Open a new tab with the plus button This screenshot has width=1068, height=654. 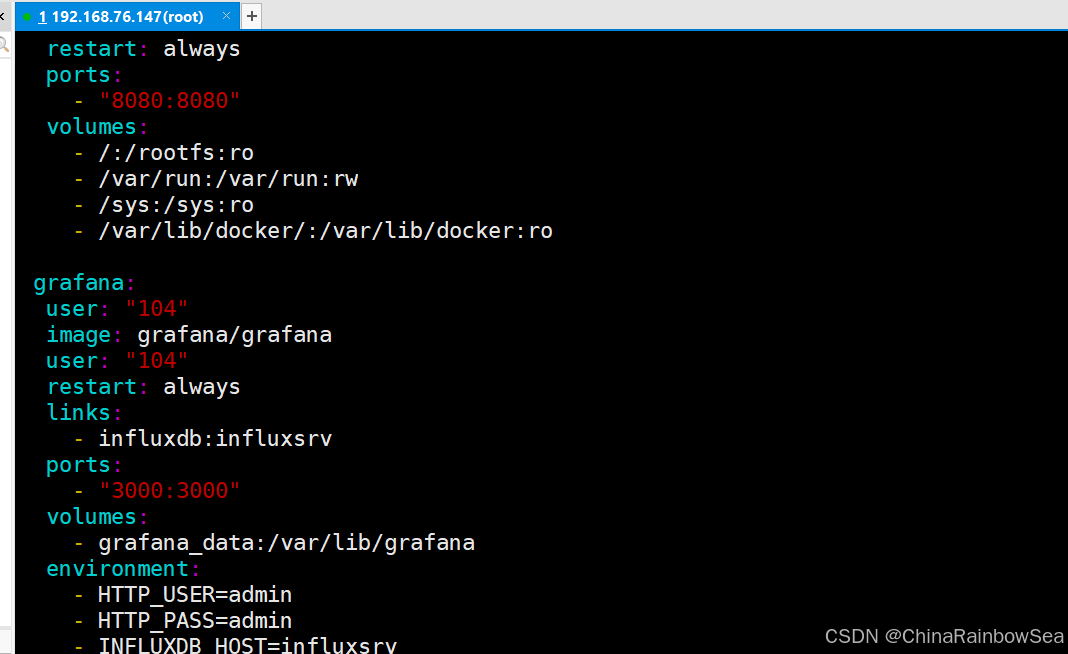(x=250, y=16)
